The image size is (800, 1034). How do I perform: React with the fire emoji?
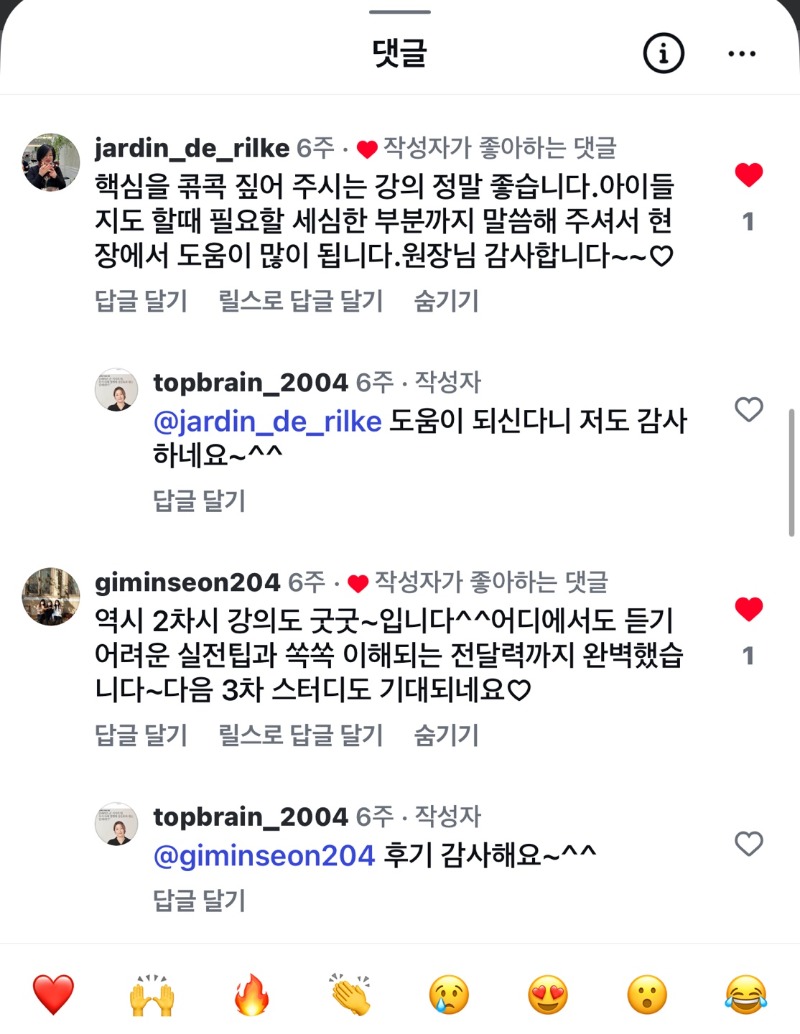pyautogui.click(x=251, y=995)
